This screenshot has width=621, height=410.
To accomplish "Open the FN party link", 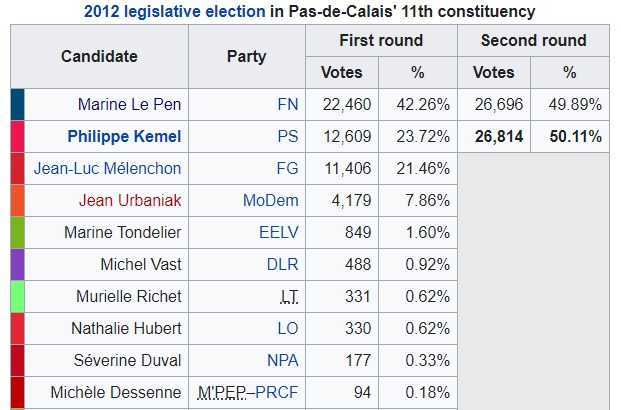I will [x=288, y=104].
